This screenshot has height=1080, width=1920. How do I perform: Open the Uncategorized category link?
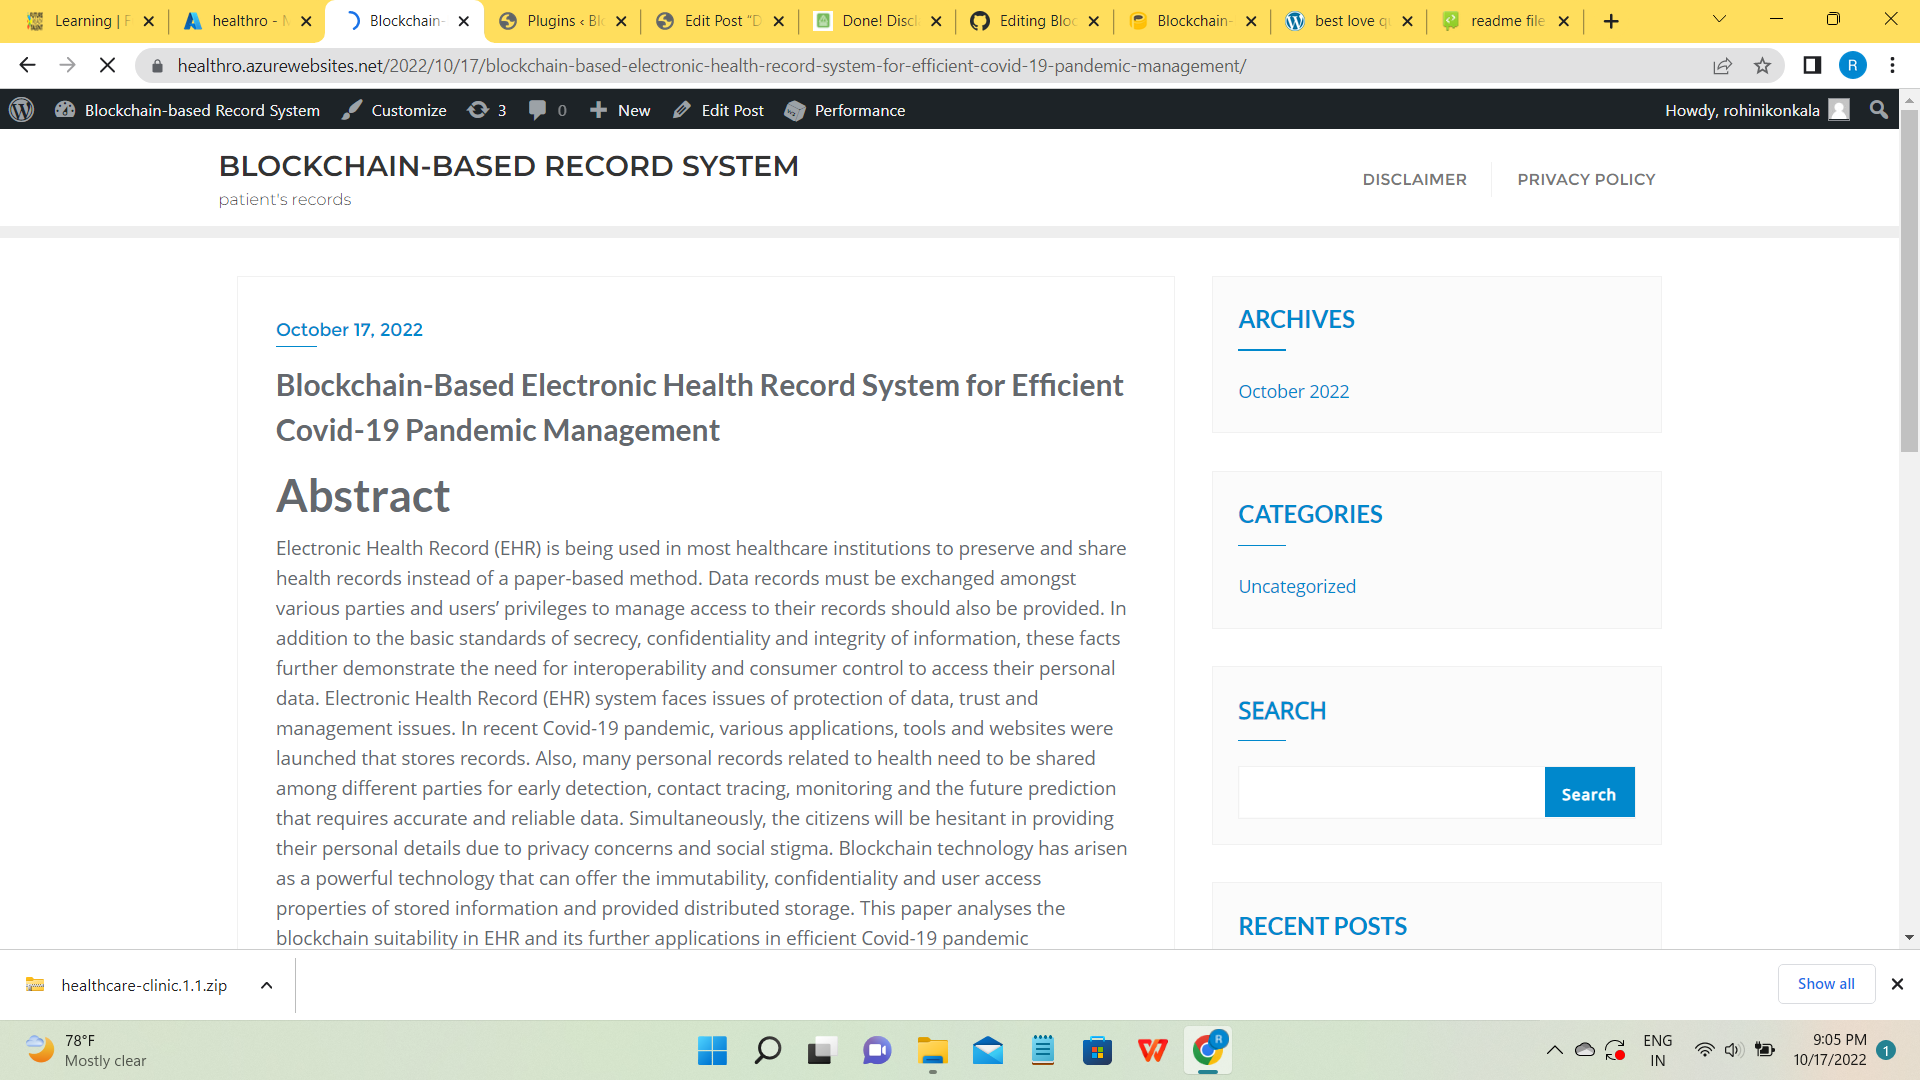click(x=1297, y=586)
